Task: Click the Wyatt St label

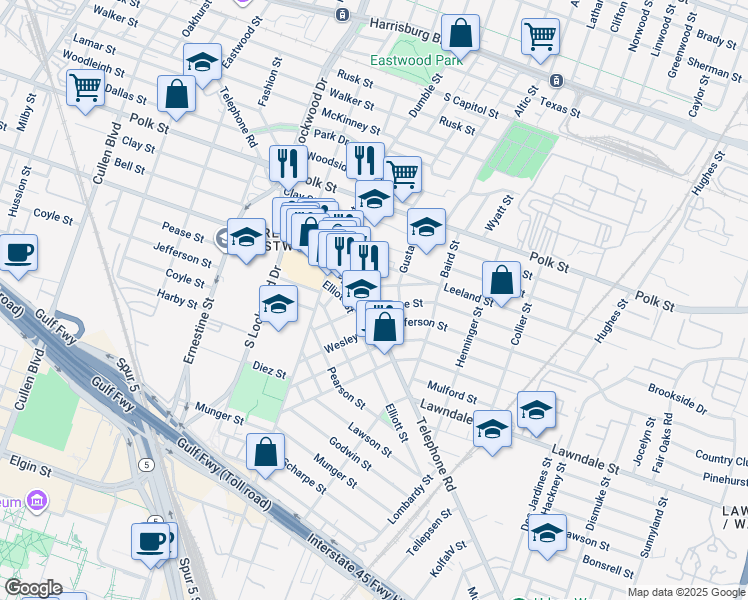Action: click(499, 213)
